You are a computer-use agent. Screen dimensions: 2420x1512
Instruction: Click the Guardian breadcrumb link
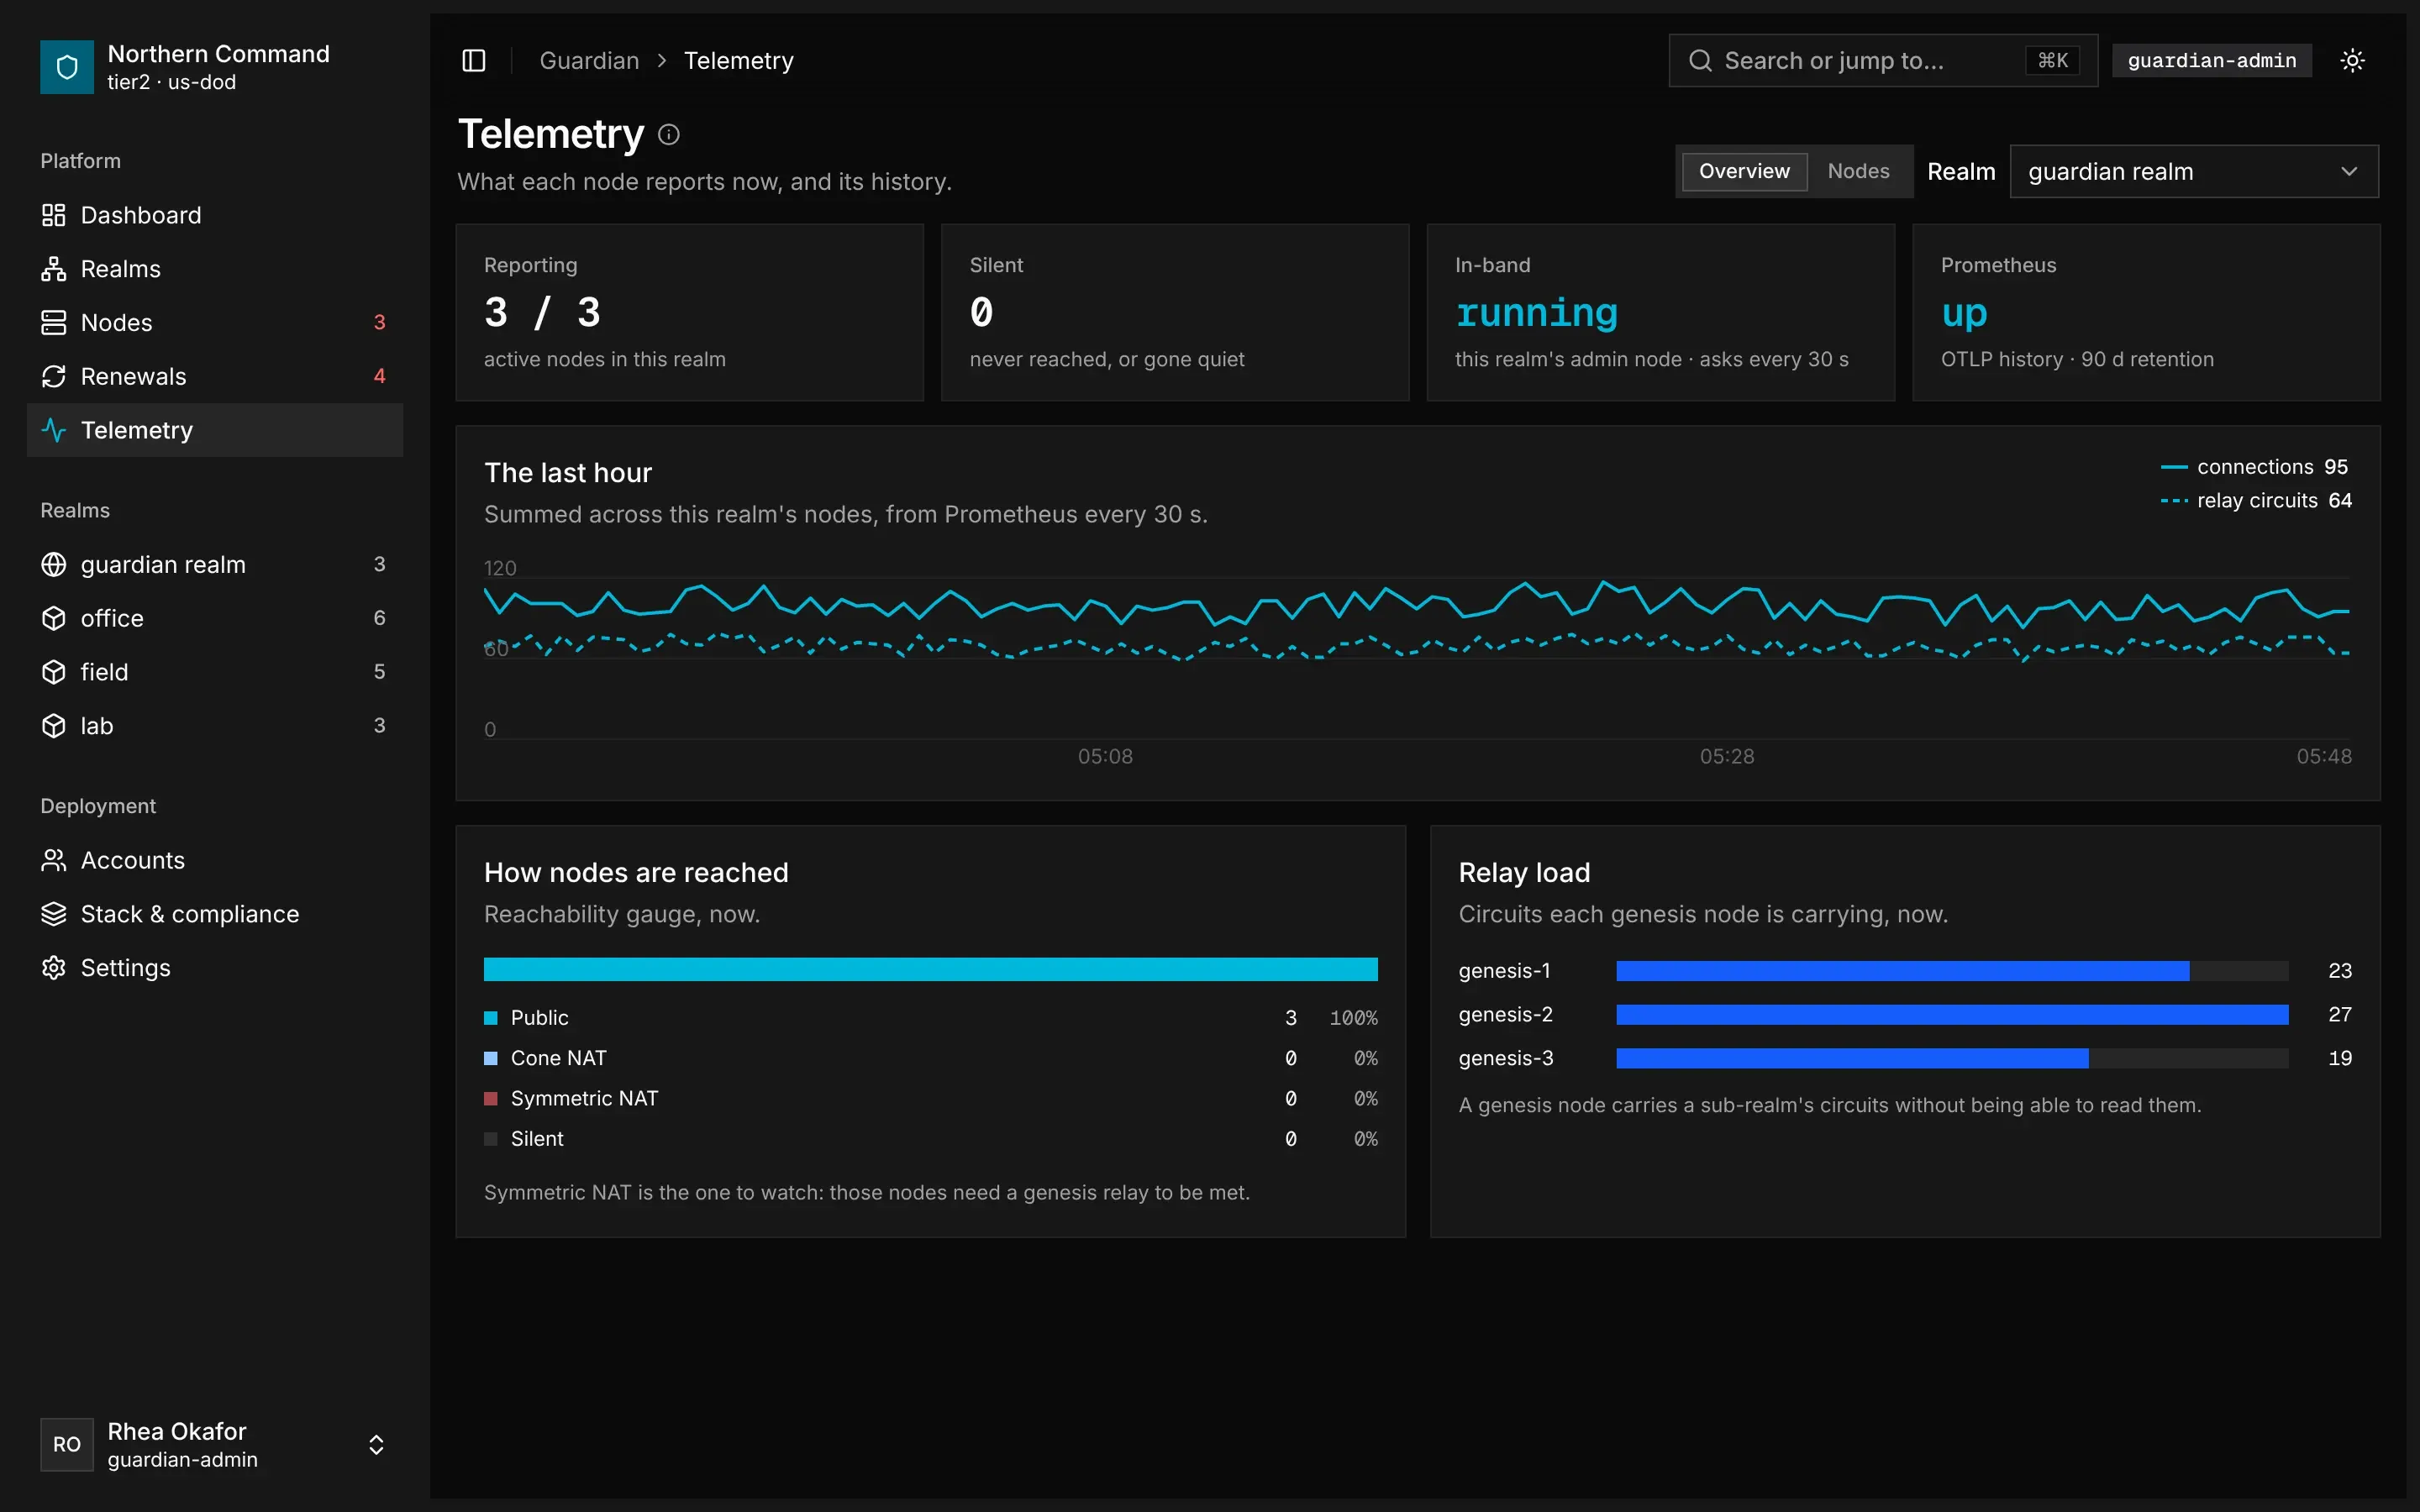[x=589, y=61]
